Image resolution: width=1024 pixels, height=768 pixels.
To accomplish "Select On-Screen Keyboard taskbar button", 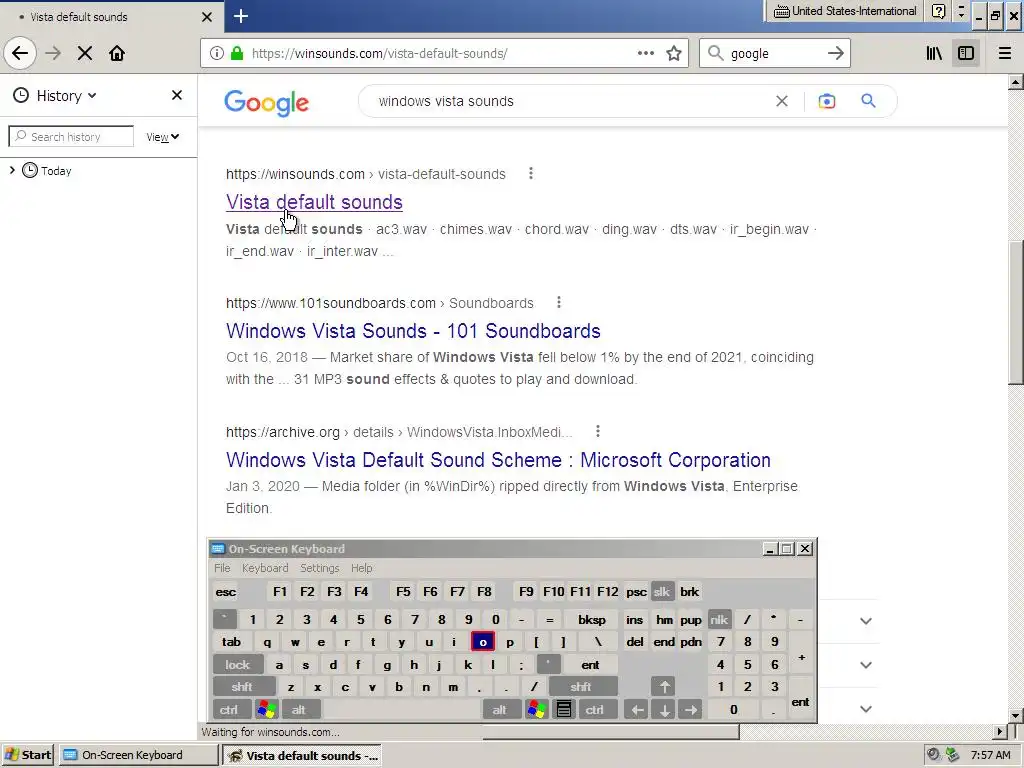I will [138, 755].
